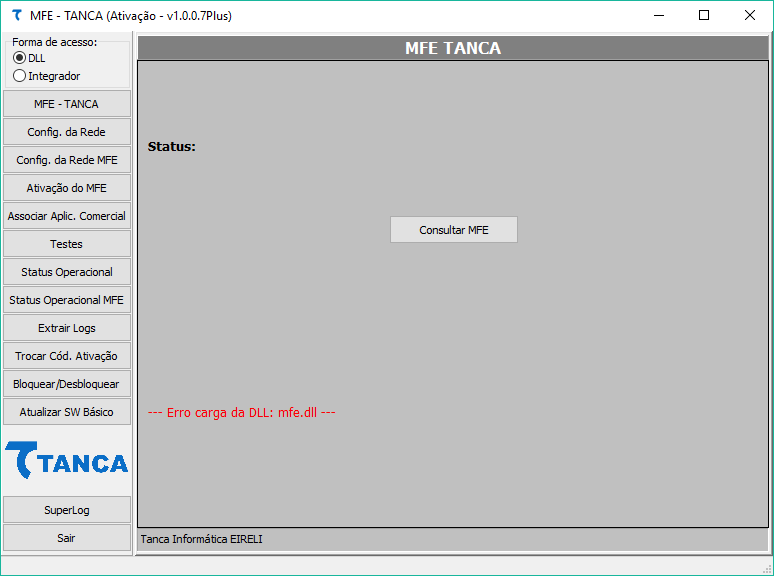
Task: Maximize the MFE - TANCA window
Action: pos(704,15)
